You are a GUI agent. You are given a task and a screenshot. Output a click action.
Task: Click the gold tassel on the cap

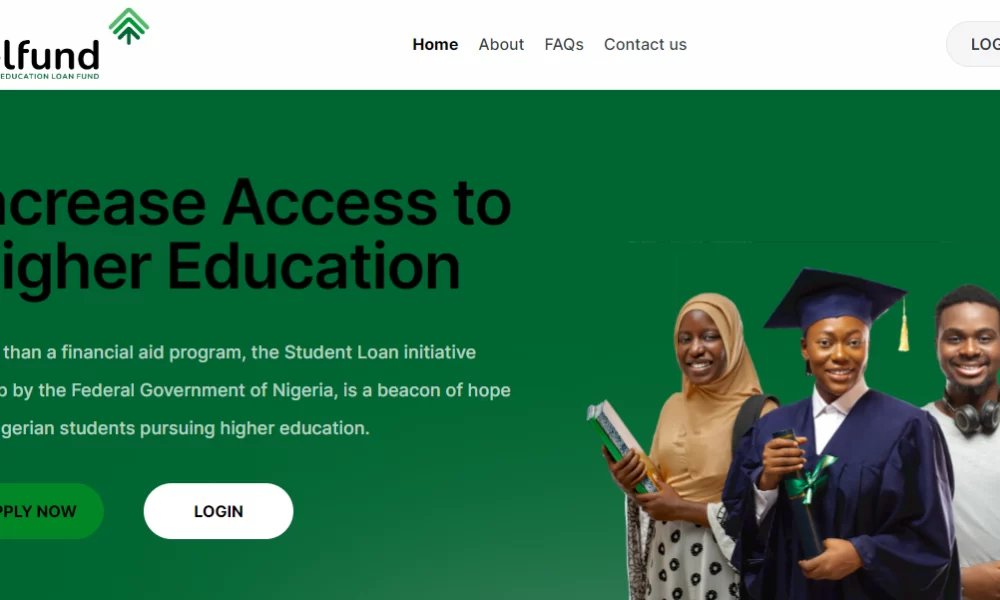(904, 326)
